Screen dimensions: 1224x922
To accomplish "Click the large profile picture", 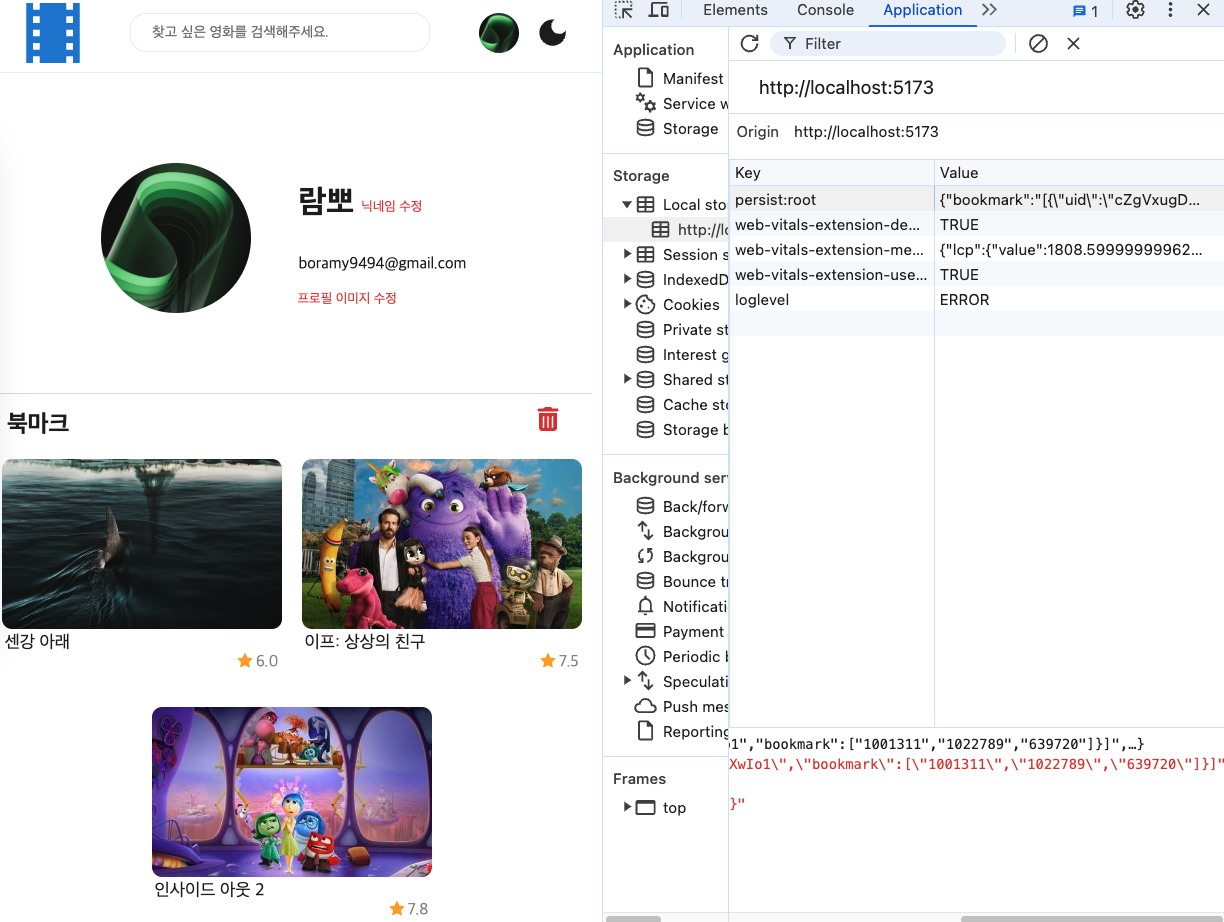I will pos(176,238).
